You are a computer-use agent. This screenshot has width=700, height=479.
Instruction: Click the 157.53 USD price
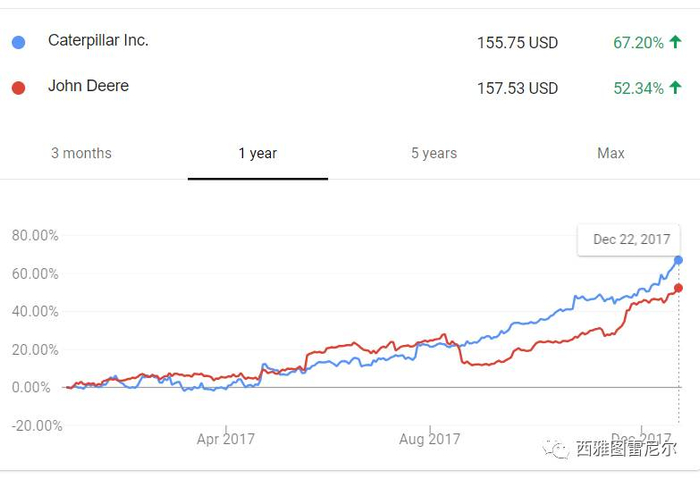pos(517,89)
